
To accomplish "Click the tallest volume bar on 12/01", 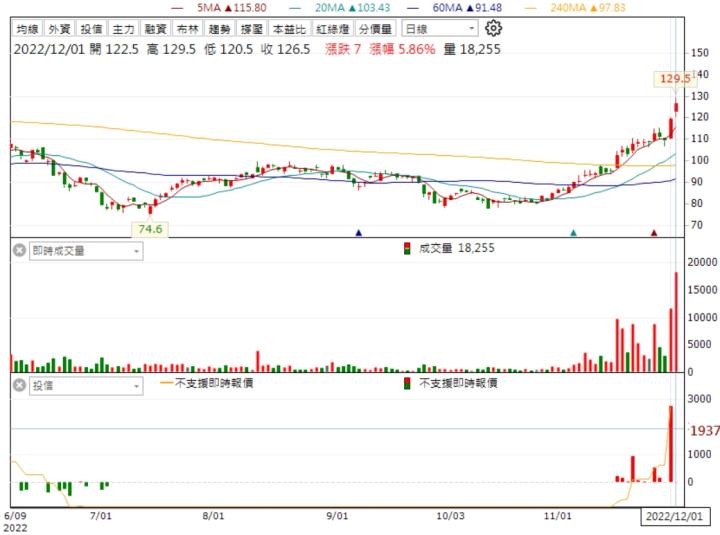I will click(676, 322).
